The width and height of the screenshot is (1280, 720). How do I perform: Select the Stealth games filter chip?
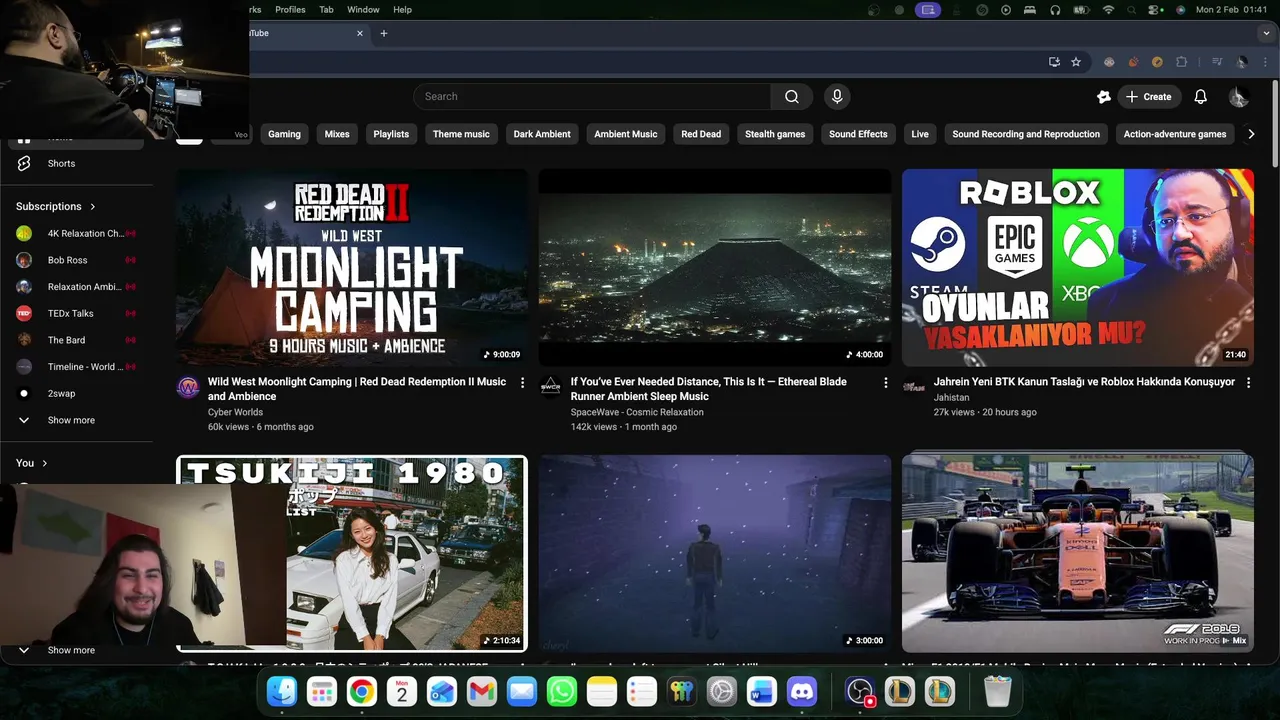click(x=775, y=134)
